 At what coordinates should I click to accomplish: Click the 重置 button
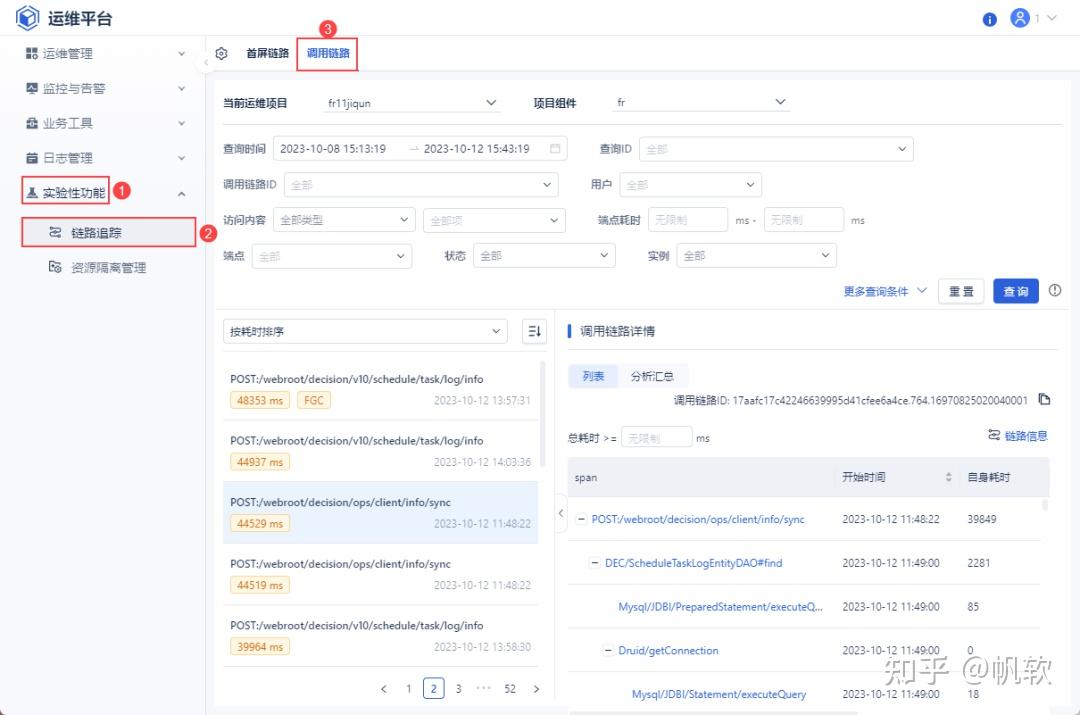(961, 291)
